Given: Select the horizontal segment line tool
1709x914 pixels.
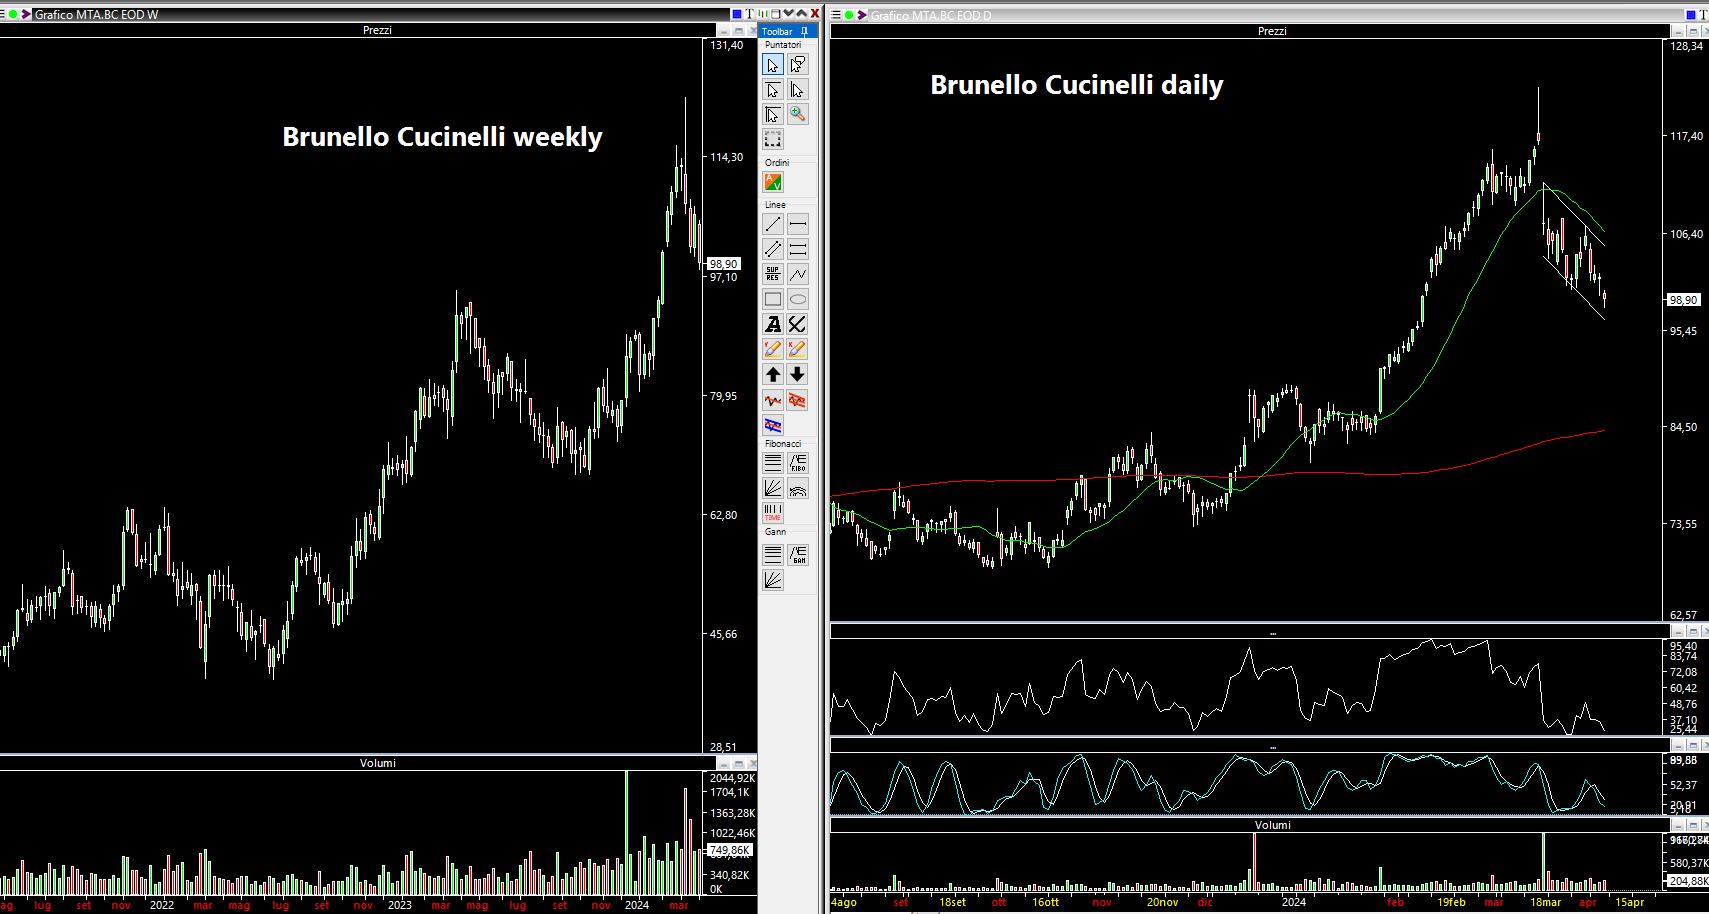Looking at the screenshot, I should (x=798, y=224).
